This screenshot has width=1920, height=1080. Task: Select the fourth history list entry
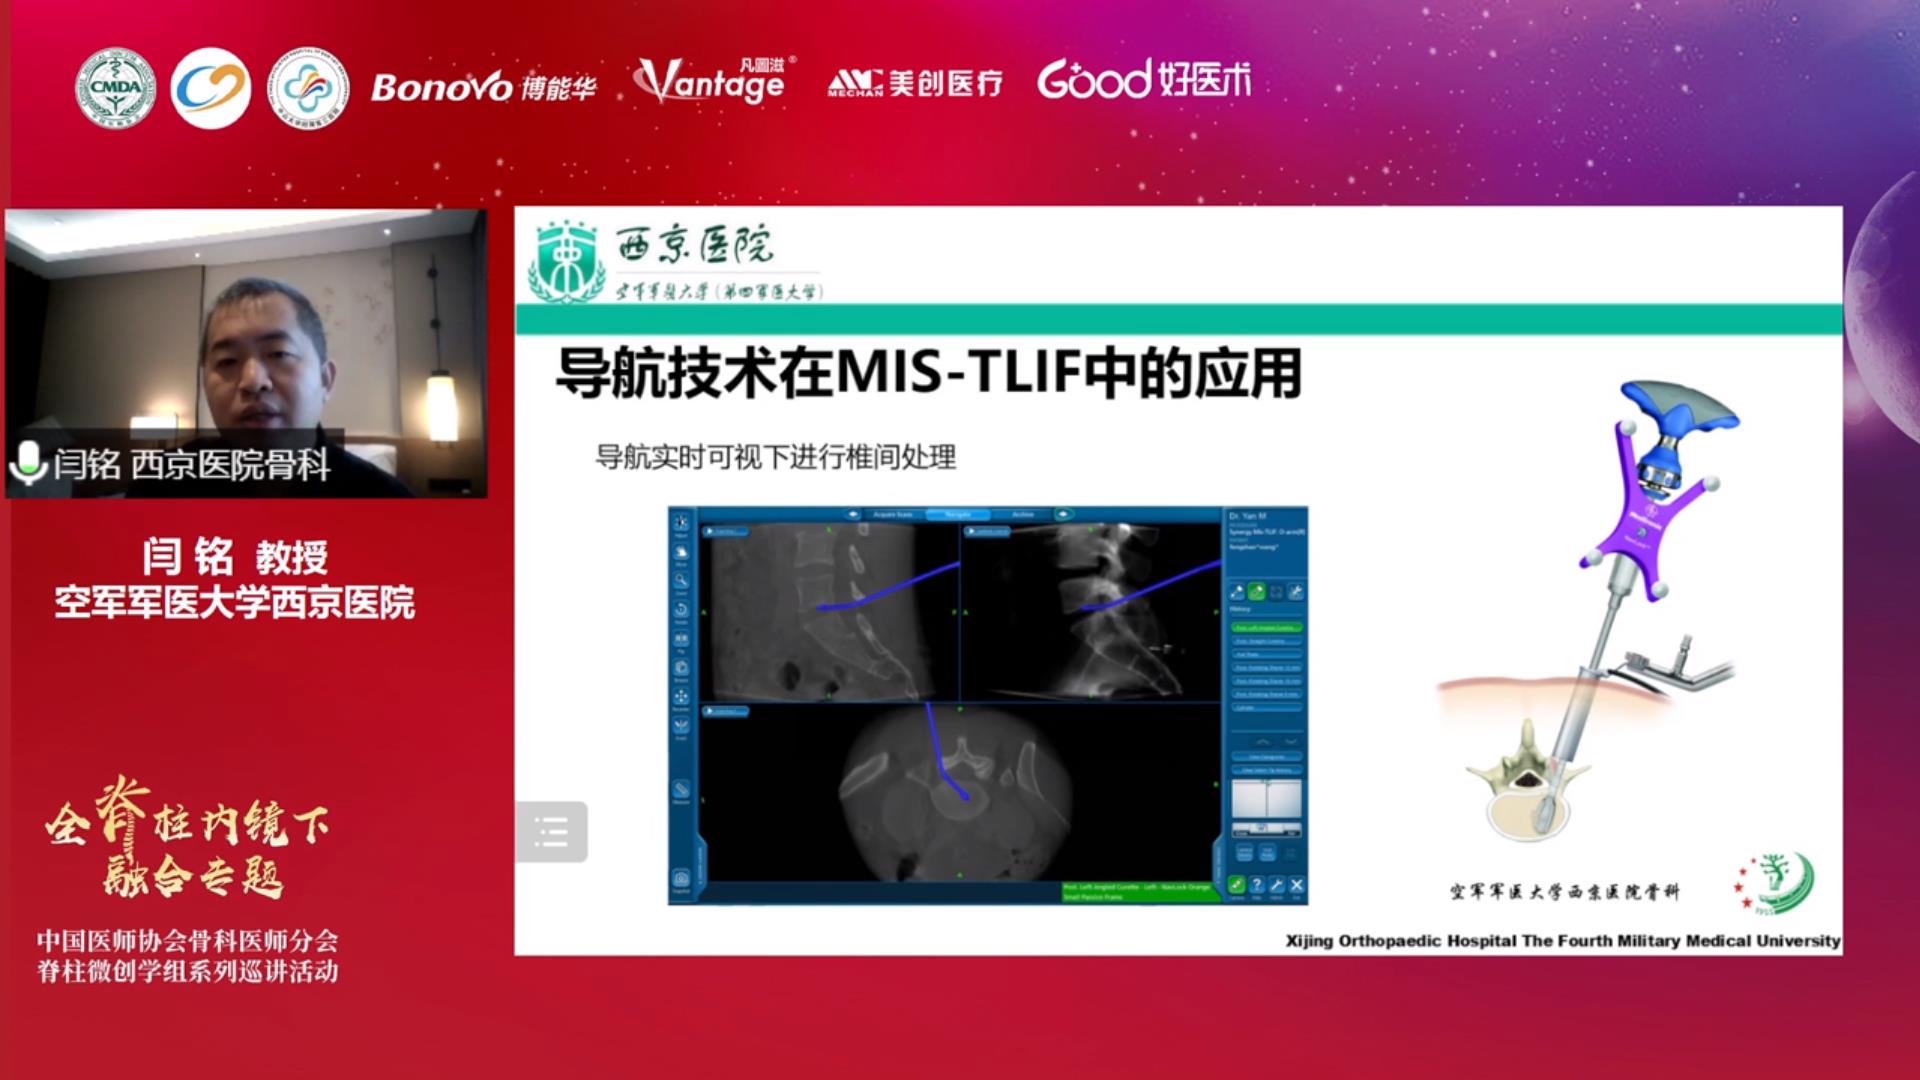pos(1267,667)
